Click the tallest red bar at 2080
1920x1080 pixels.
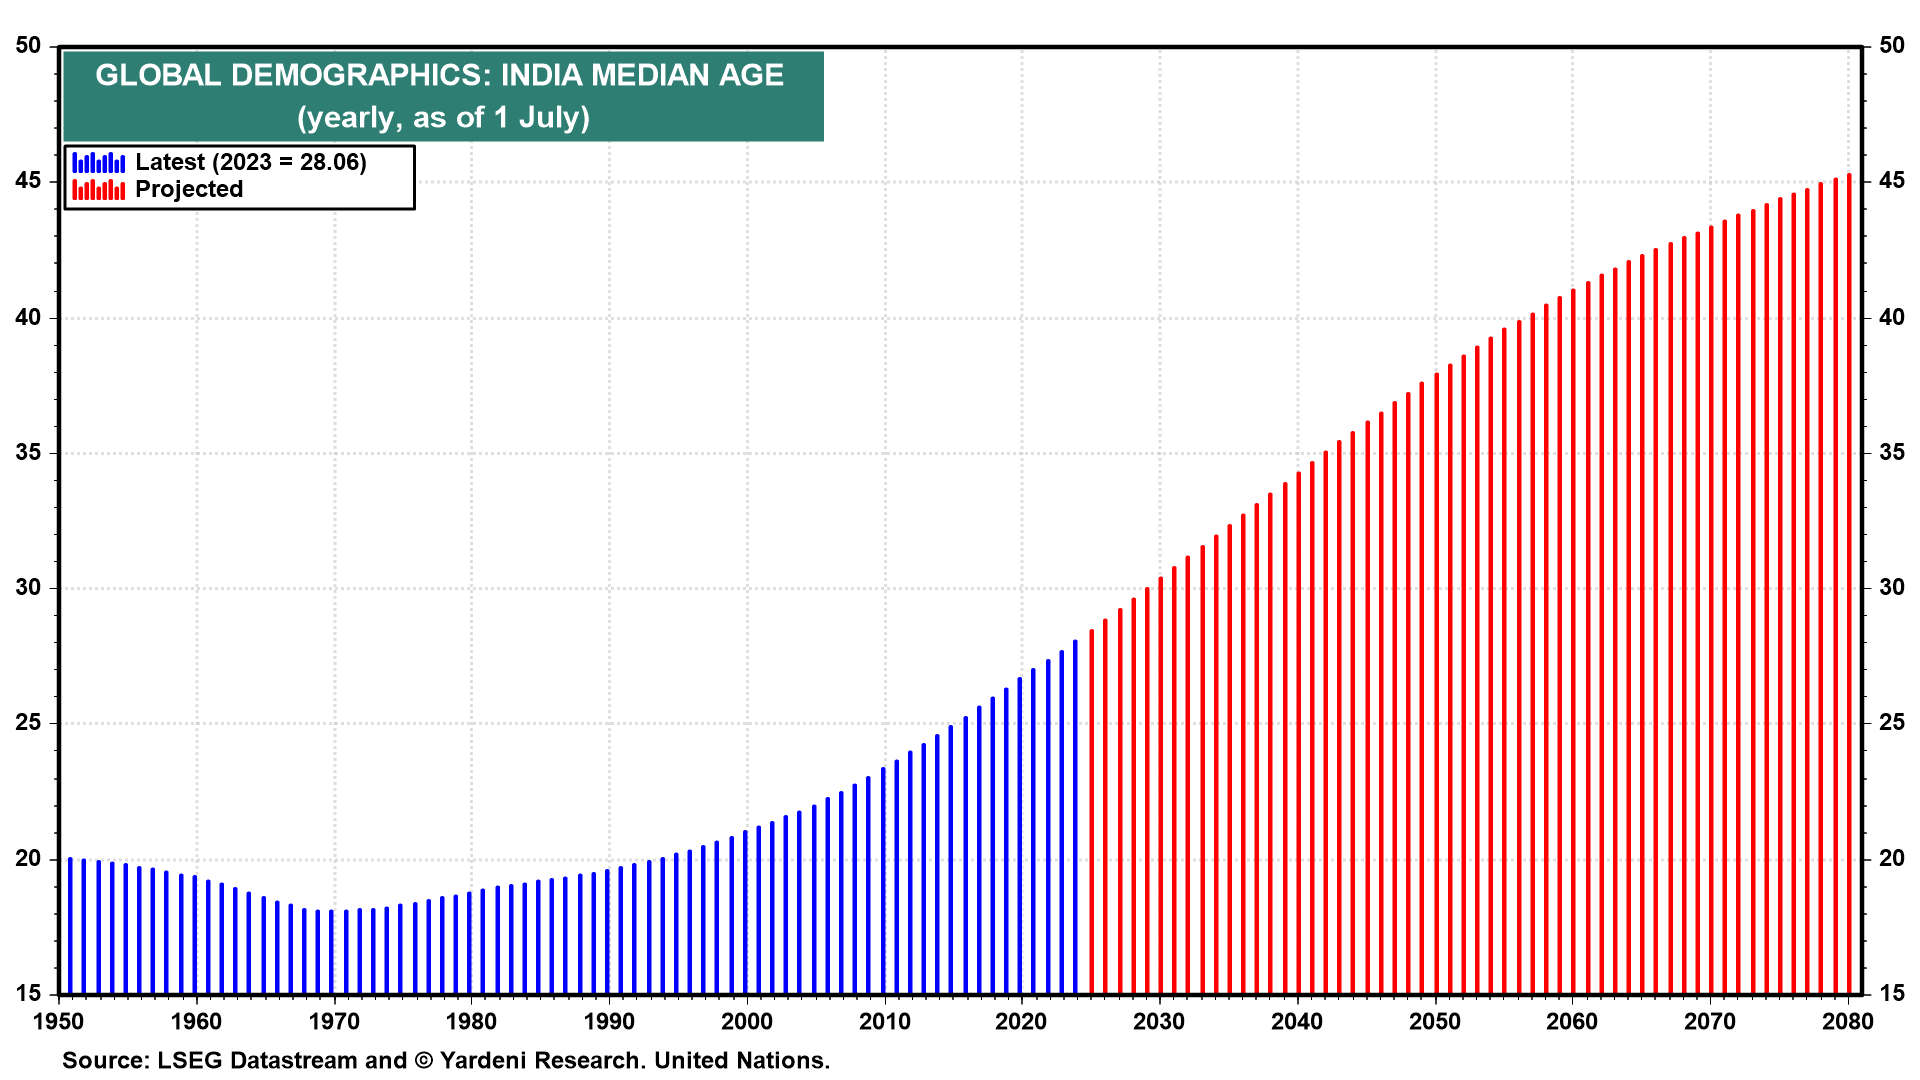pos(1849,585)
